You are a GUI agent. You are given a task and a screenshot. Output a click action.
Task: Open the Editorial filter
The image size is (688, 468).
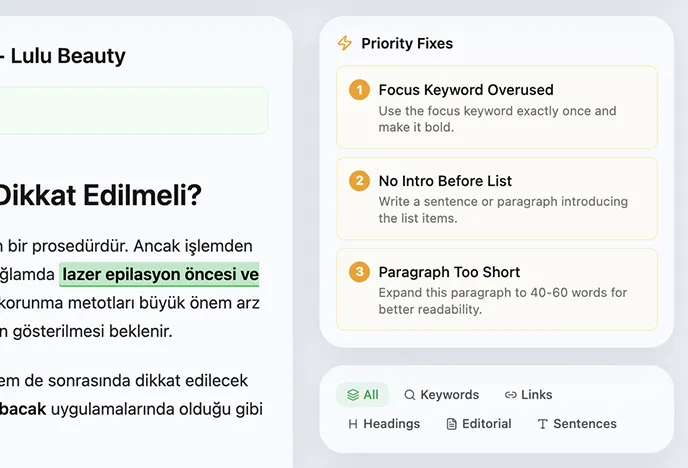point(478,424)
